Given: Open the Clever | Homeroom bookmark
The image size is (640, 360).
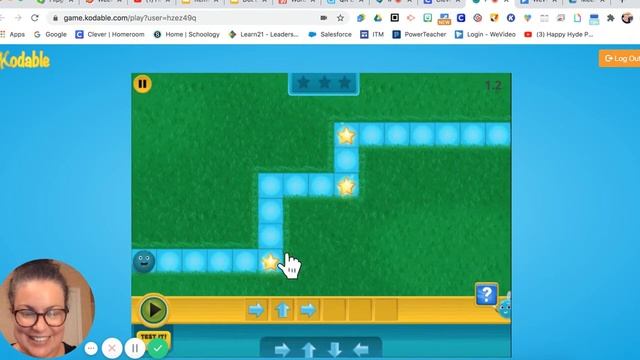Looking at the screenshot, I should pyautogui.click(x=110, y=35).
